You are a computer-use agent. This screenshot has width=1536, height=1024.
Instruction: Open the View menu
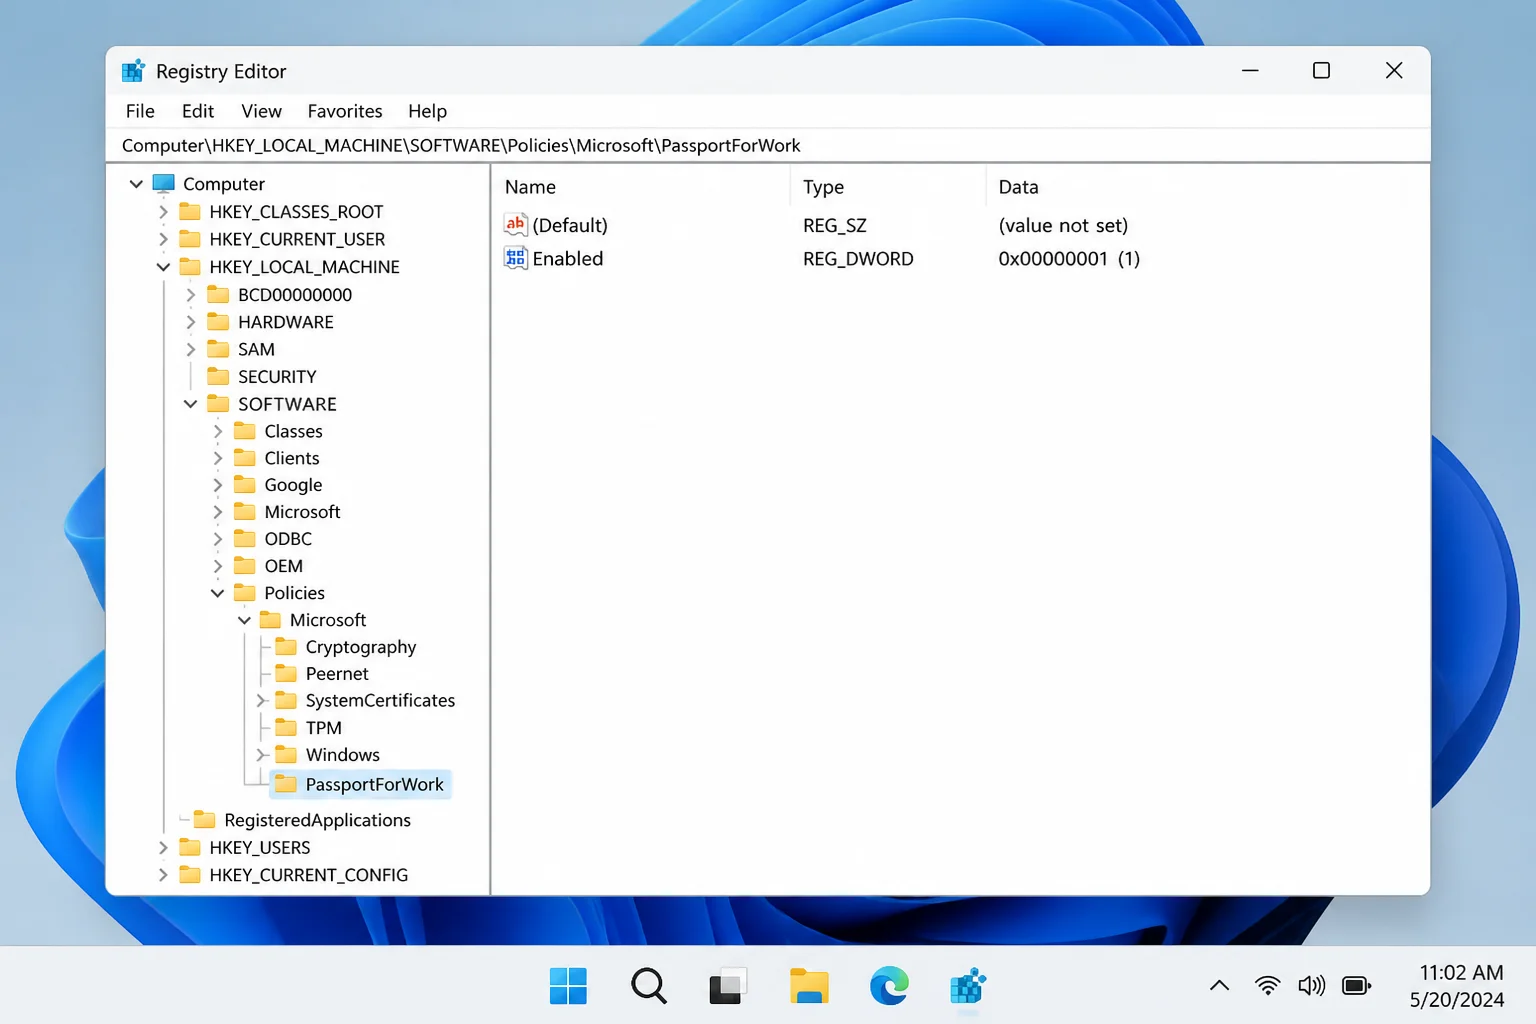261,111
